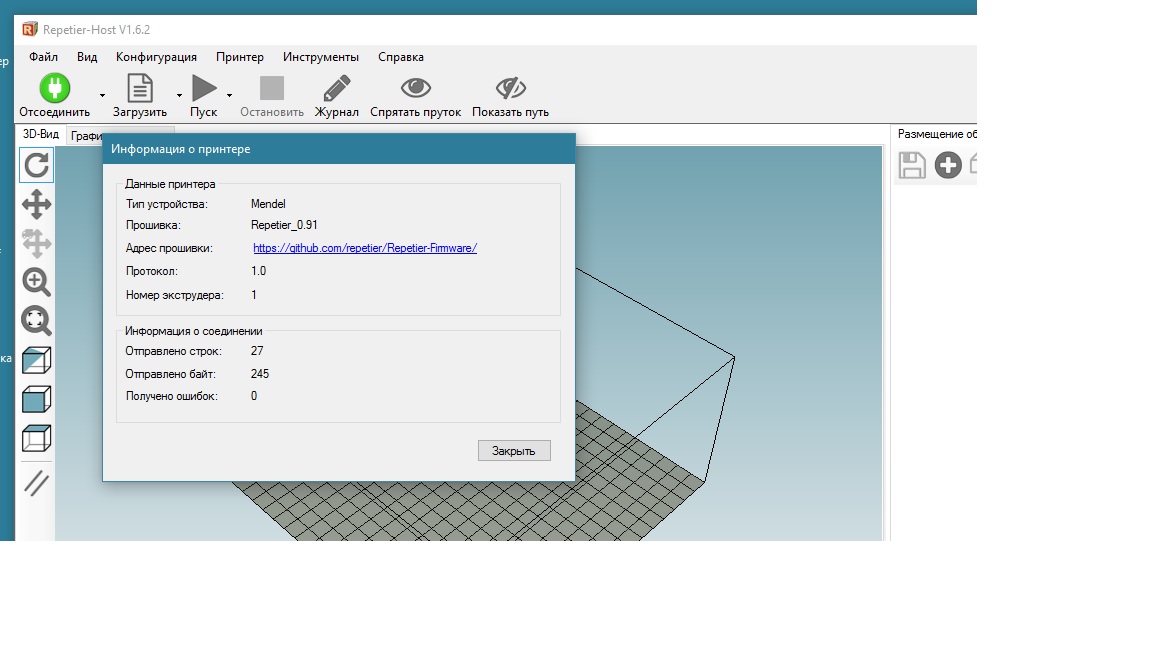
Task: Expand dropdown arrow next to Загрузить
Action: 179,96
